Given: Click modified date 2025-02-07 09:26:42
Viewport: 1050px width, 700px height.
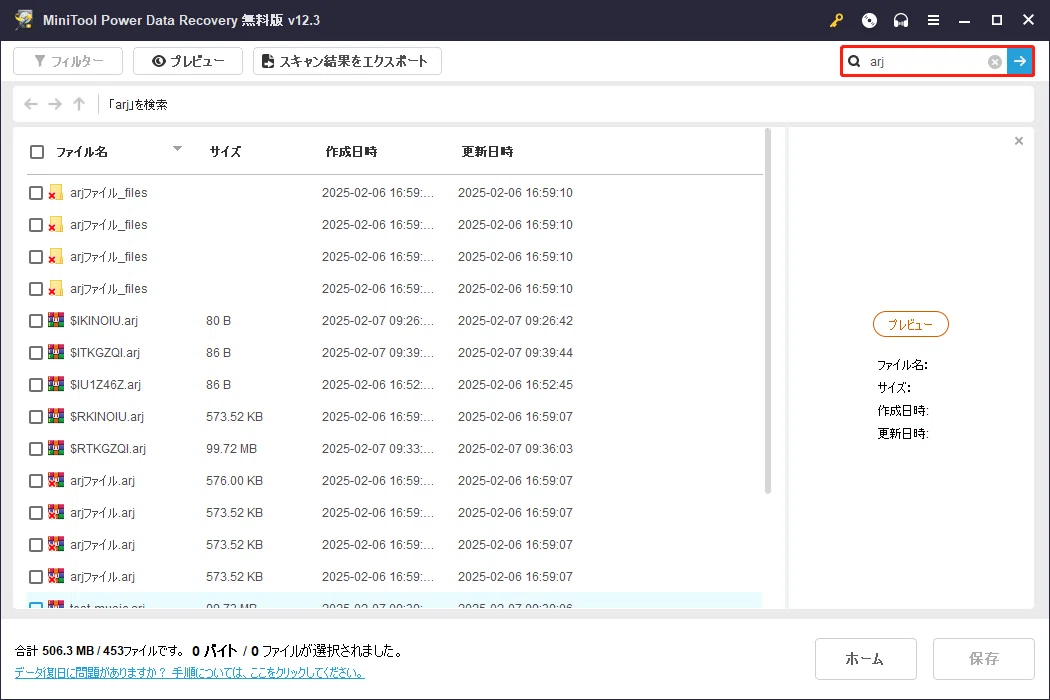Looking at the screenshot, I should click(516, 321).
